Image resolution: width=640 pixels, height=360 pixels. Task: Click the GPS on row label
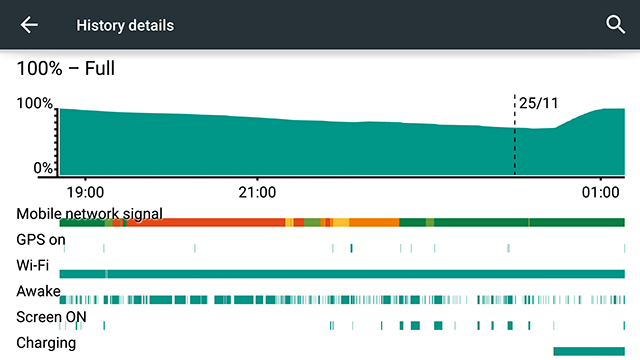41,240
